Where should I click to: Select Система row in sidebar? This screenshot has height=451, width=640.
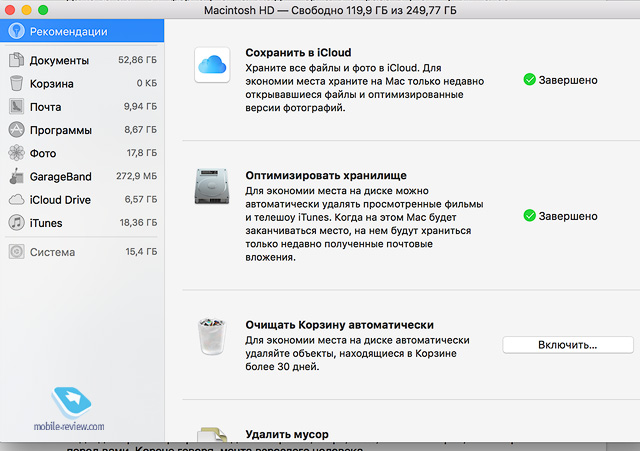pyautogui.click(x=82, y=252)
